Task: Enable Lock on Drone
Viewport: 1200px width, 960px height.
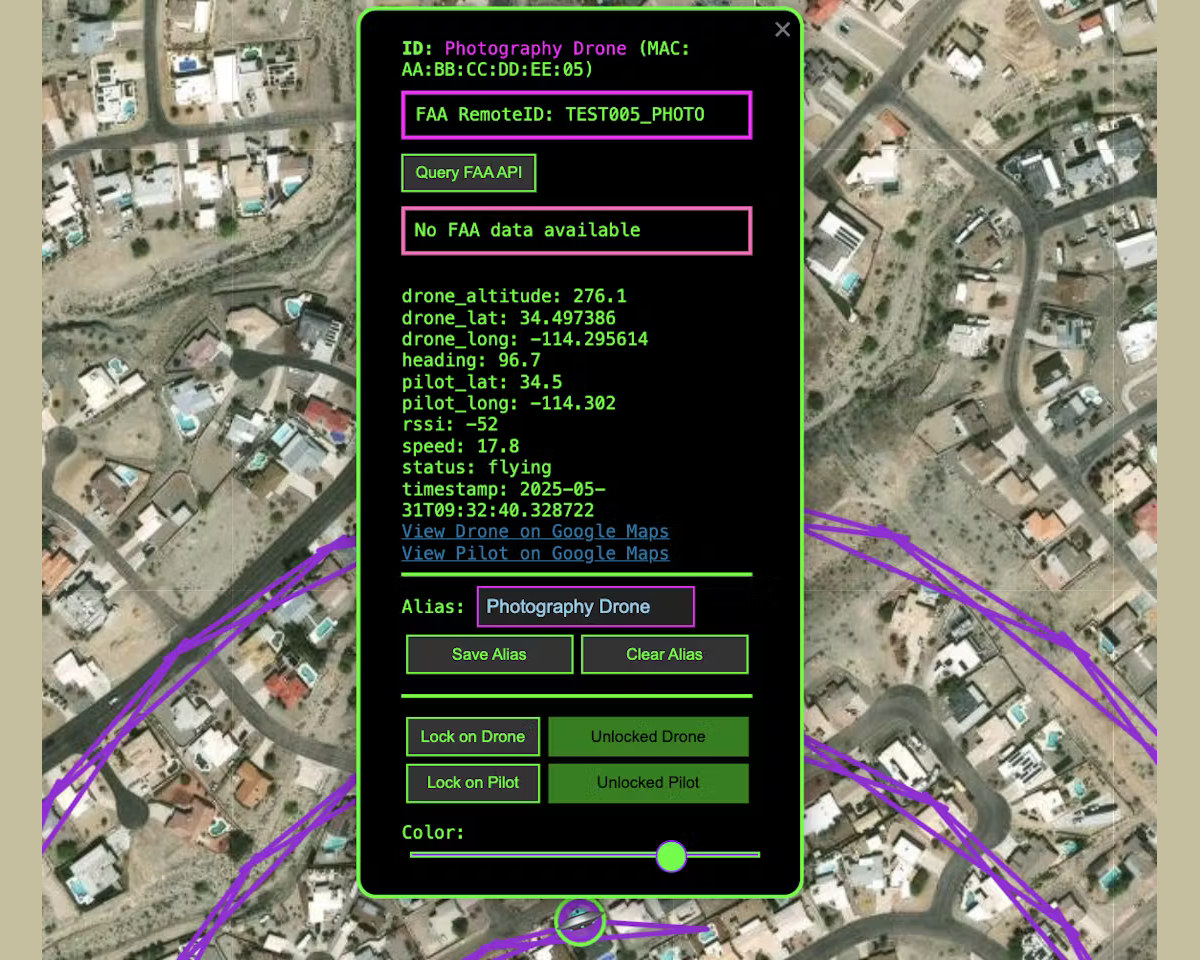Action: point(472,737)
